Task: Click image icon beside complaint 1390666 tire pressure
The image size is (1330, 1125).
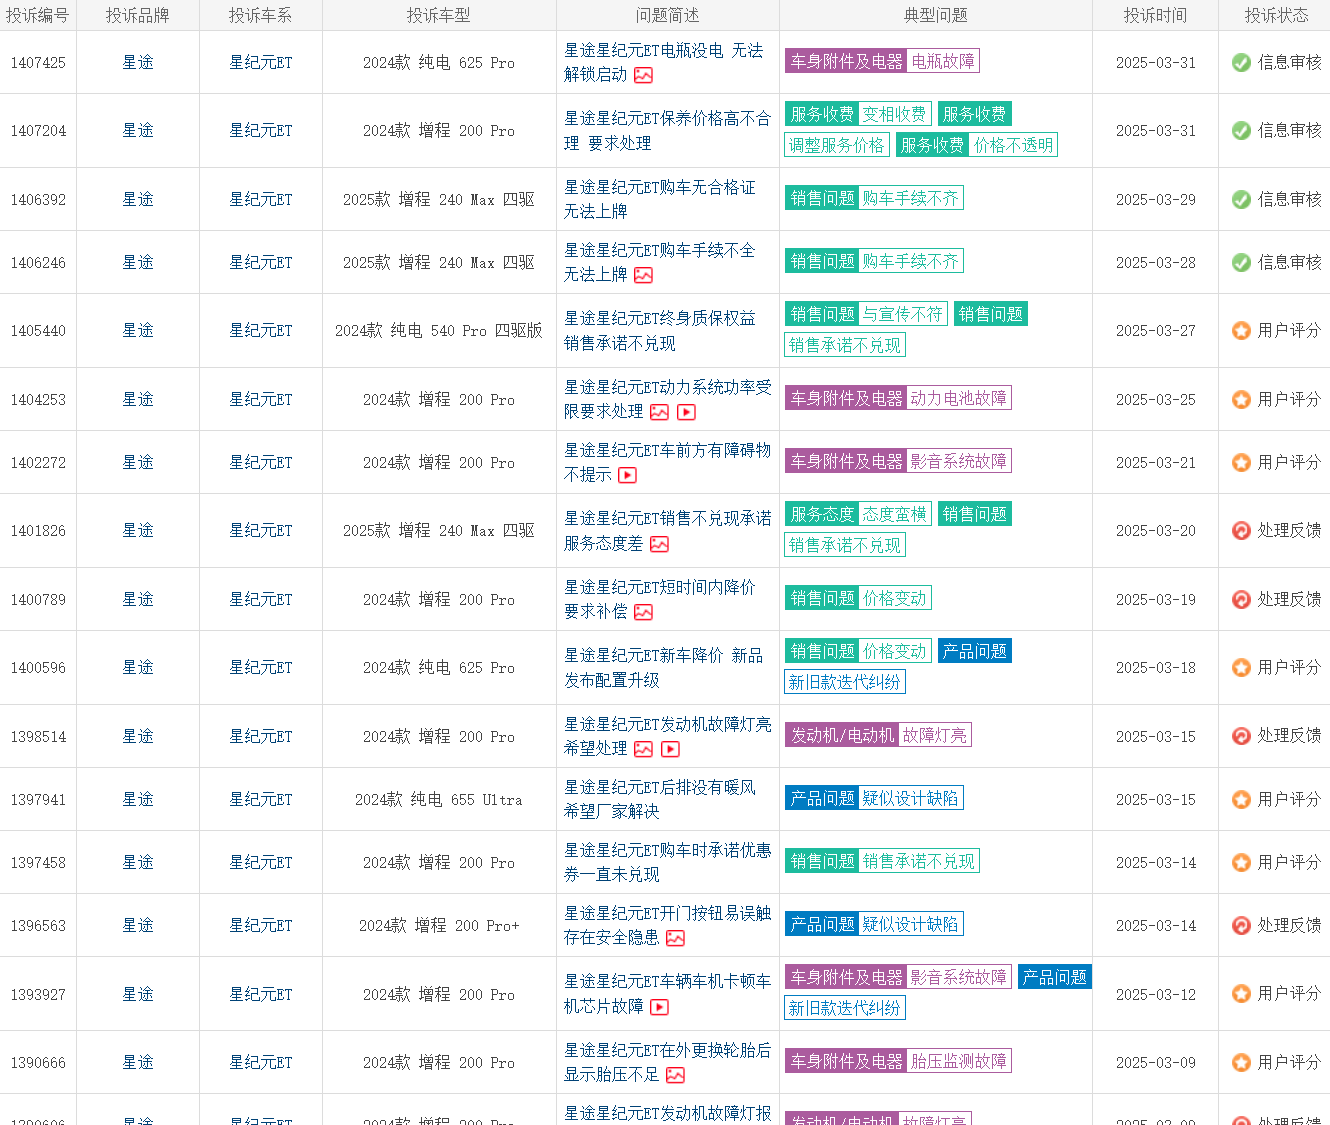Action: tap(675, 1076)
